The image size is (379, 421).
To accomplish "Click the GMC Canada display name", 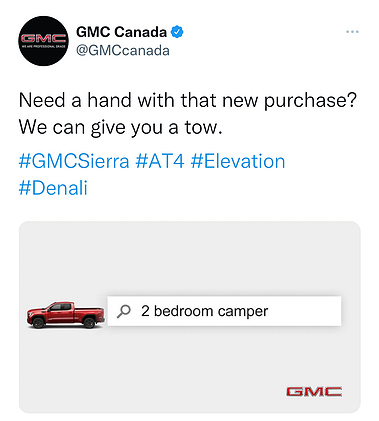I will pyautogui.click(x=121, y=32).
